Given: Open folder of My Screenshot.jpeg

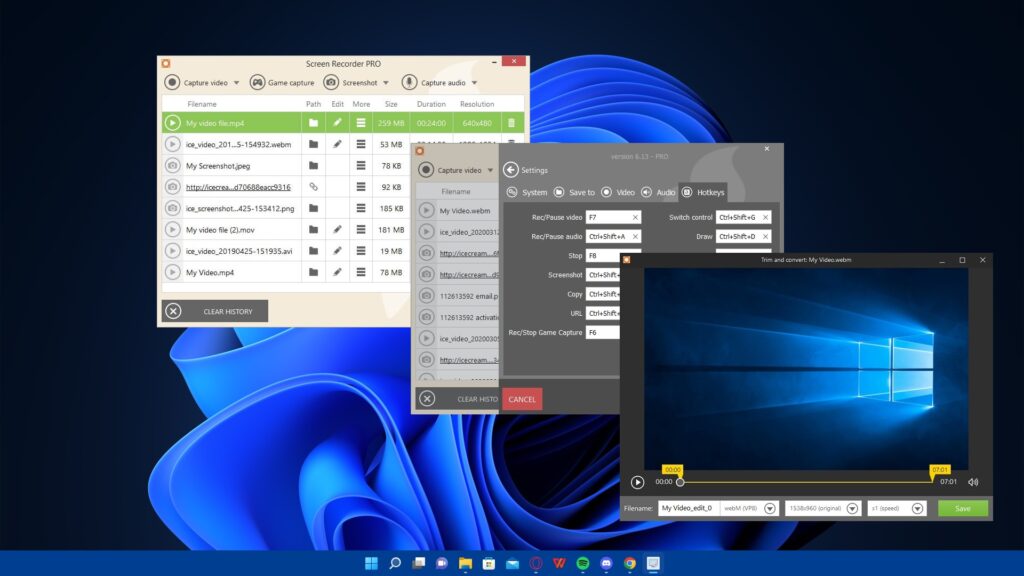Looking at the screenshot, I should [x=313, y=166].
